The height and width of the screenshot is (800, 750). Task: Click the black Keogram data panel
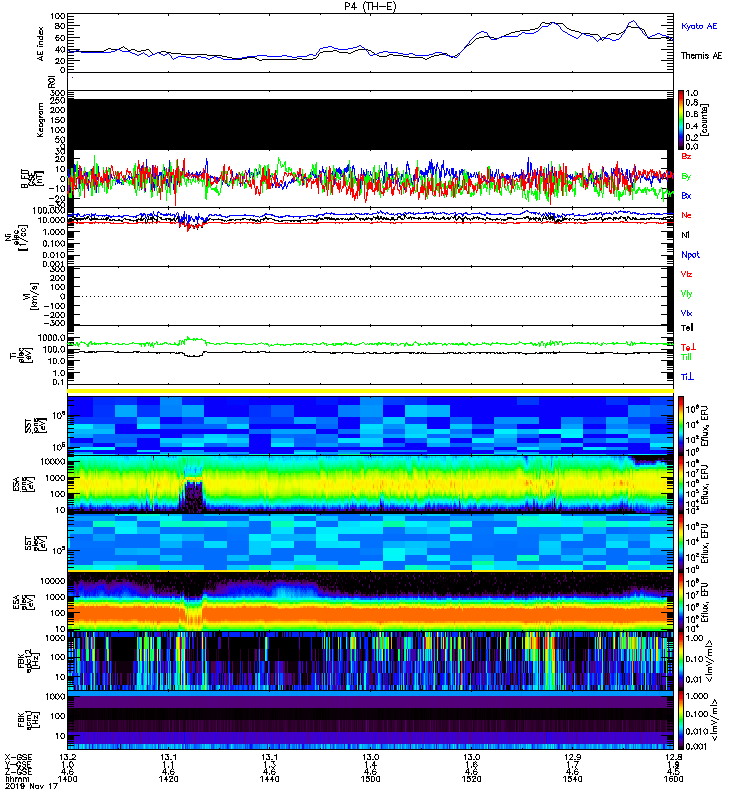click(370, 124)
